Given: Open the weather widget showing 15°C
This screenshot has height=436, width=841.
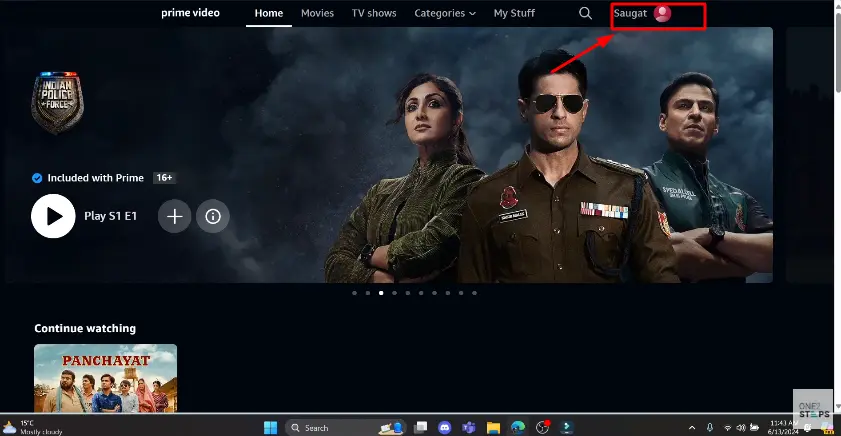Looking at the screenshot, I should [x=33, y=427].
